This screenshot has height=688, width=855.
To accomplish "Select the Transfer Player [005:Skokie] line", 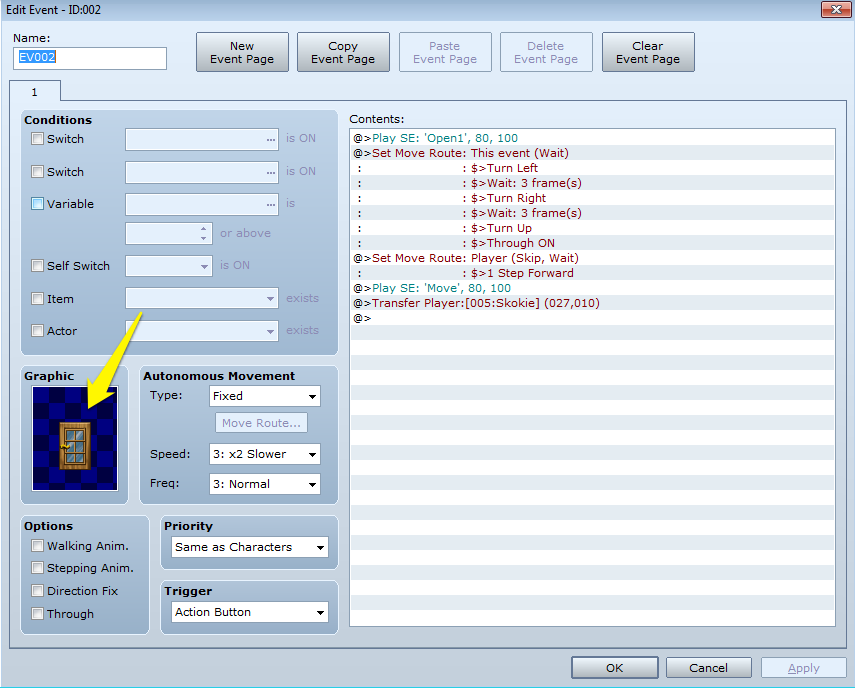I will (x=593, y=303).
